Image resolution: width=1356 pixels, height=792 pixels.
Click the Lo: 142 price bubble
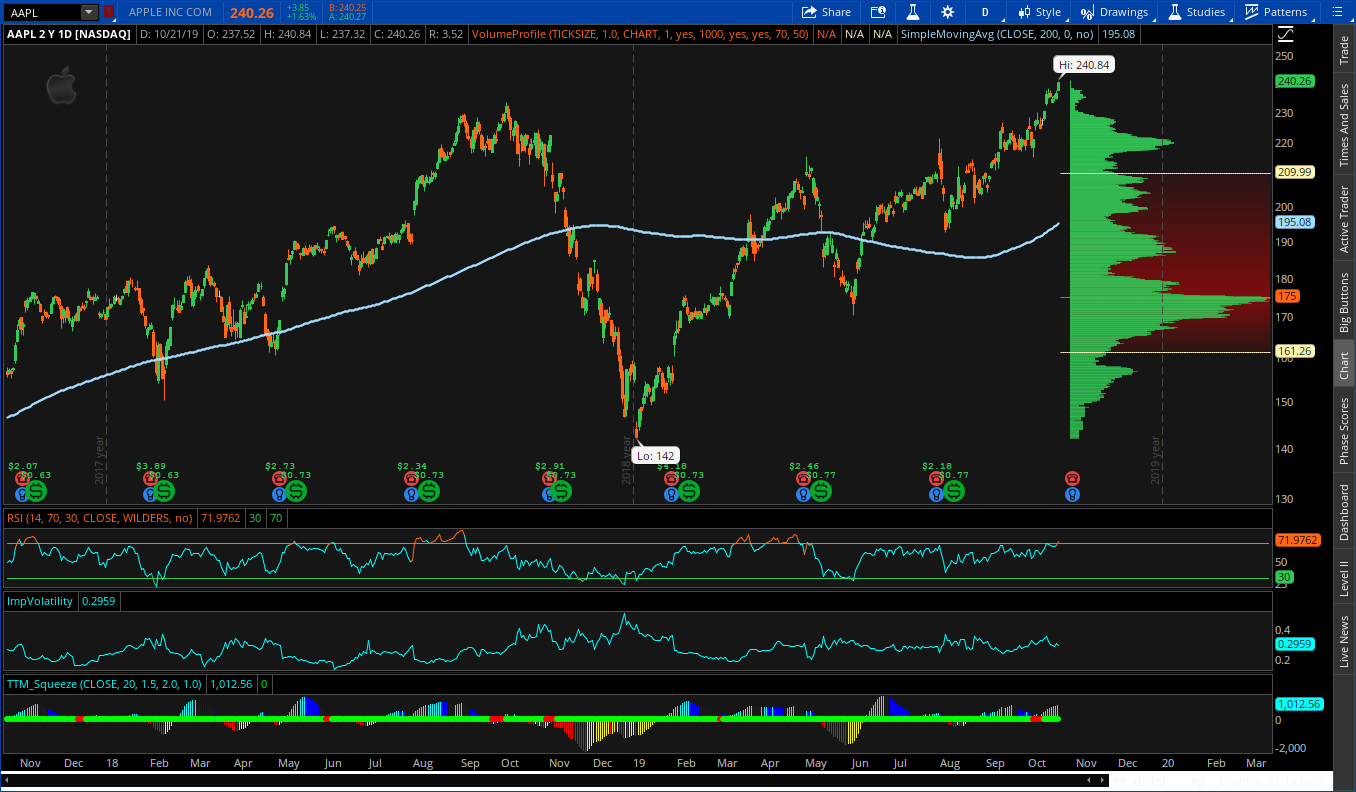tap(656, 456)
